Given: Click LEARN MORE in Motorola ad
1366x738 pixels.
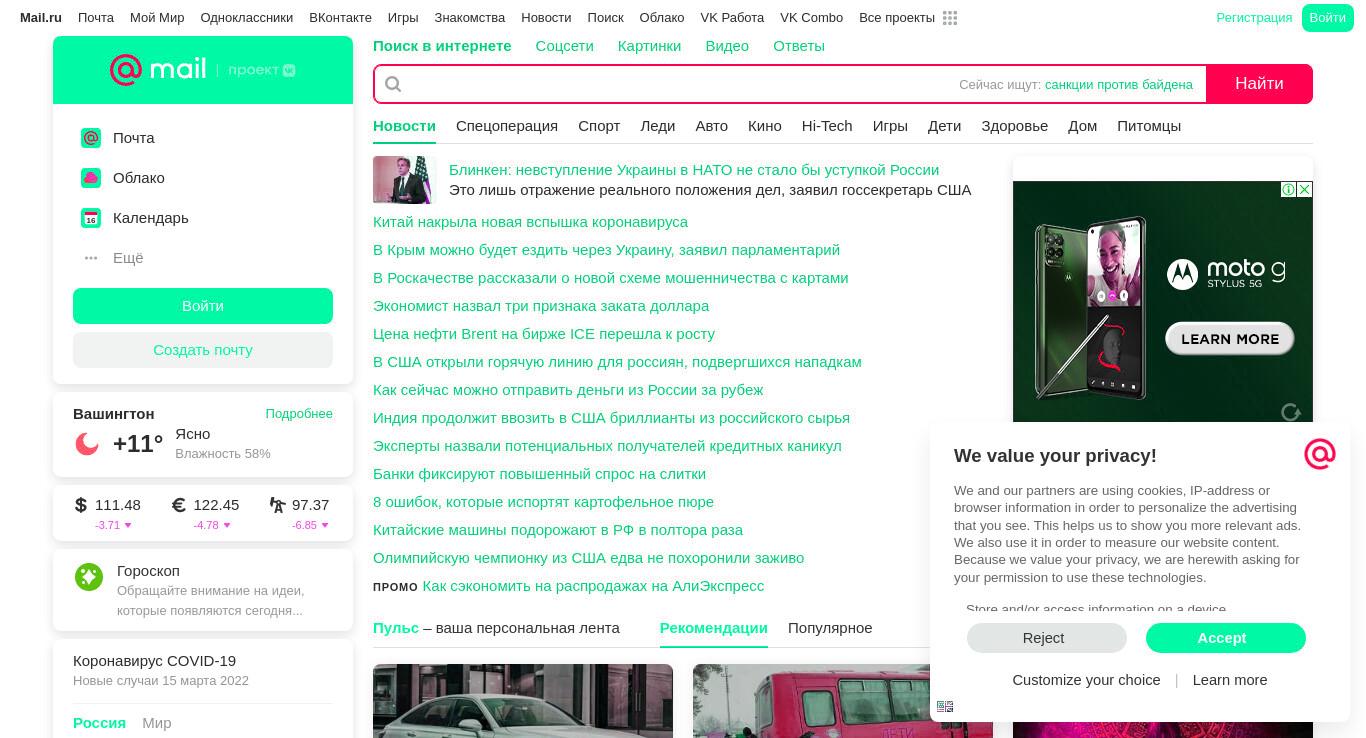Looking at the screenshot, I should coord(1230,339).
